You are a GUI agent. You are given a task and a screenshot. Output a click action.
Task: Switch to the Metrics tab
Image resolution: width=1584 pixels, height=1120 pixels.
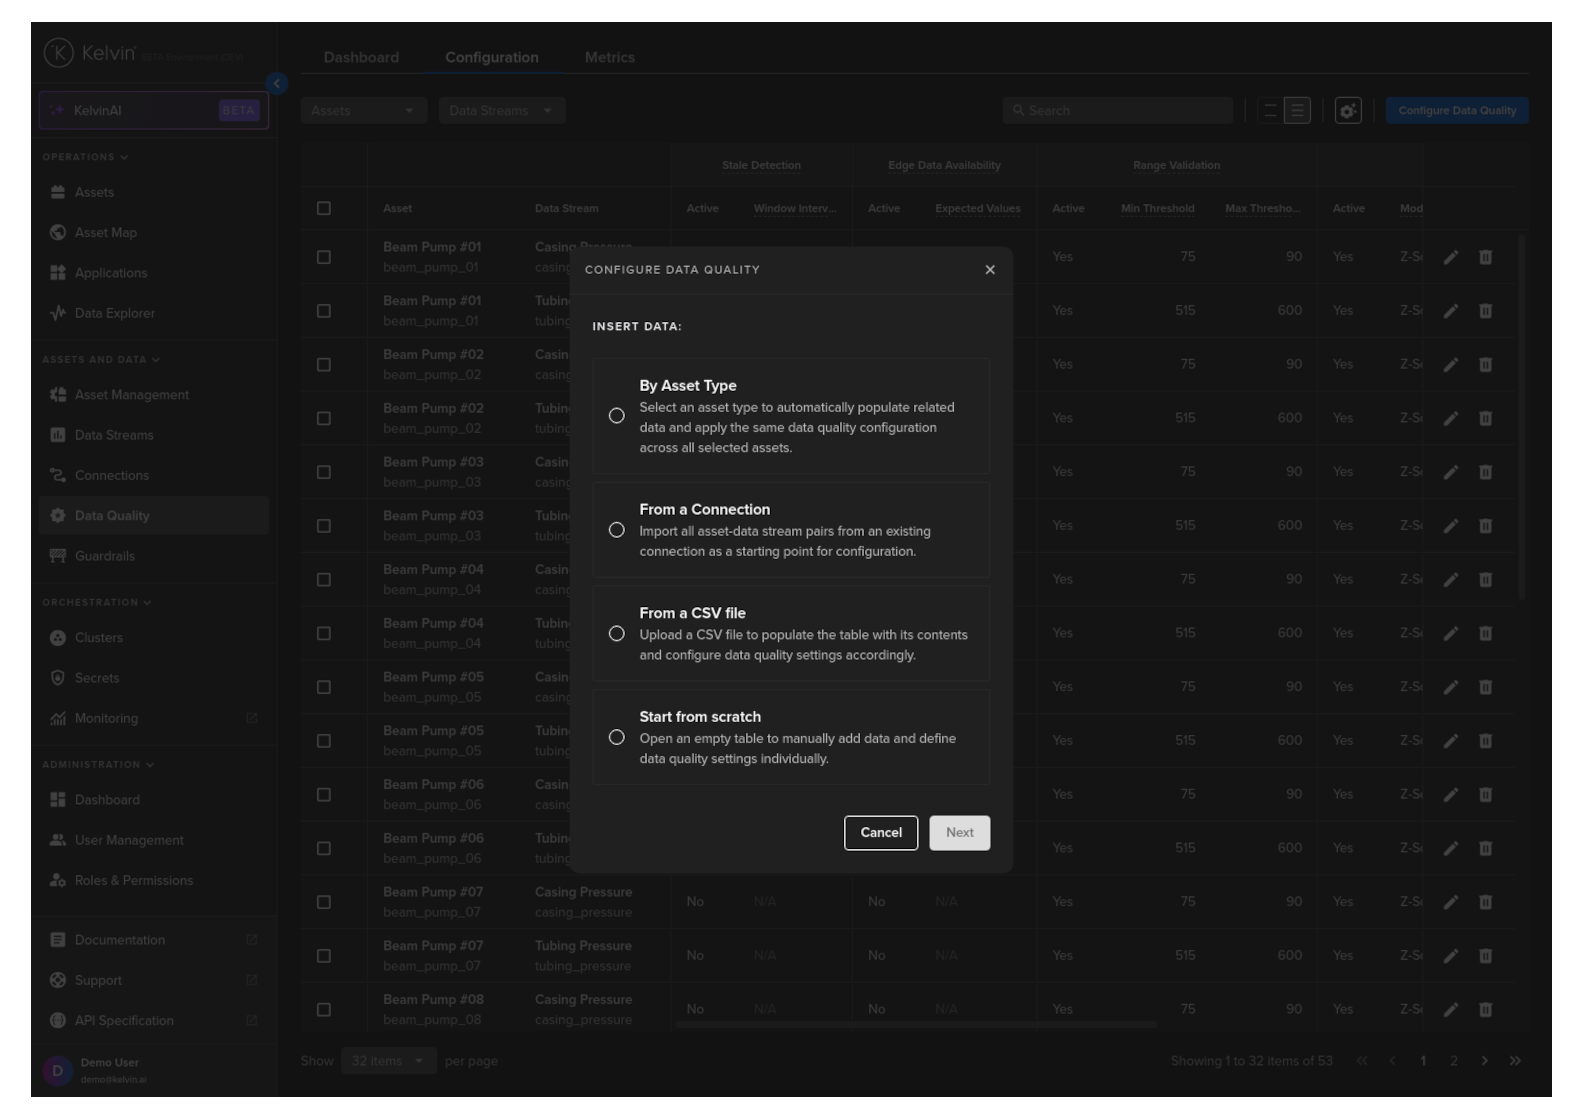(x=609, y=58)
